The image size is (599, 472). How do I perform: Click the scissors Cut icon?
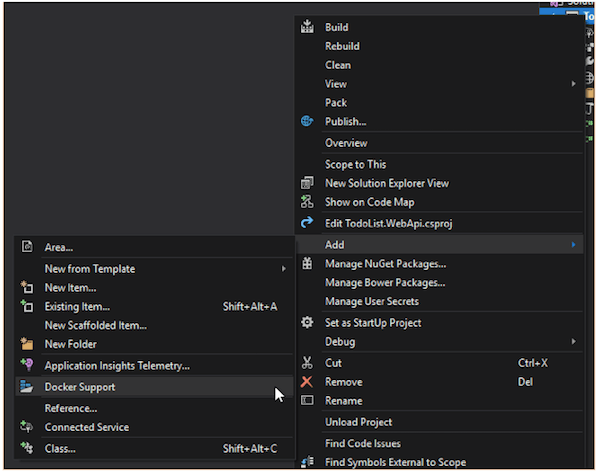coord(307,362)
